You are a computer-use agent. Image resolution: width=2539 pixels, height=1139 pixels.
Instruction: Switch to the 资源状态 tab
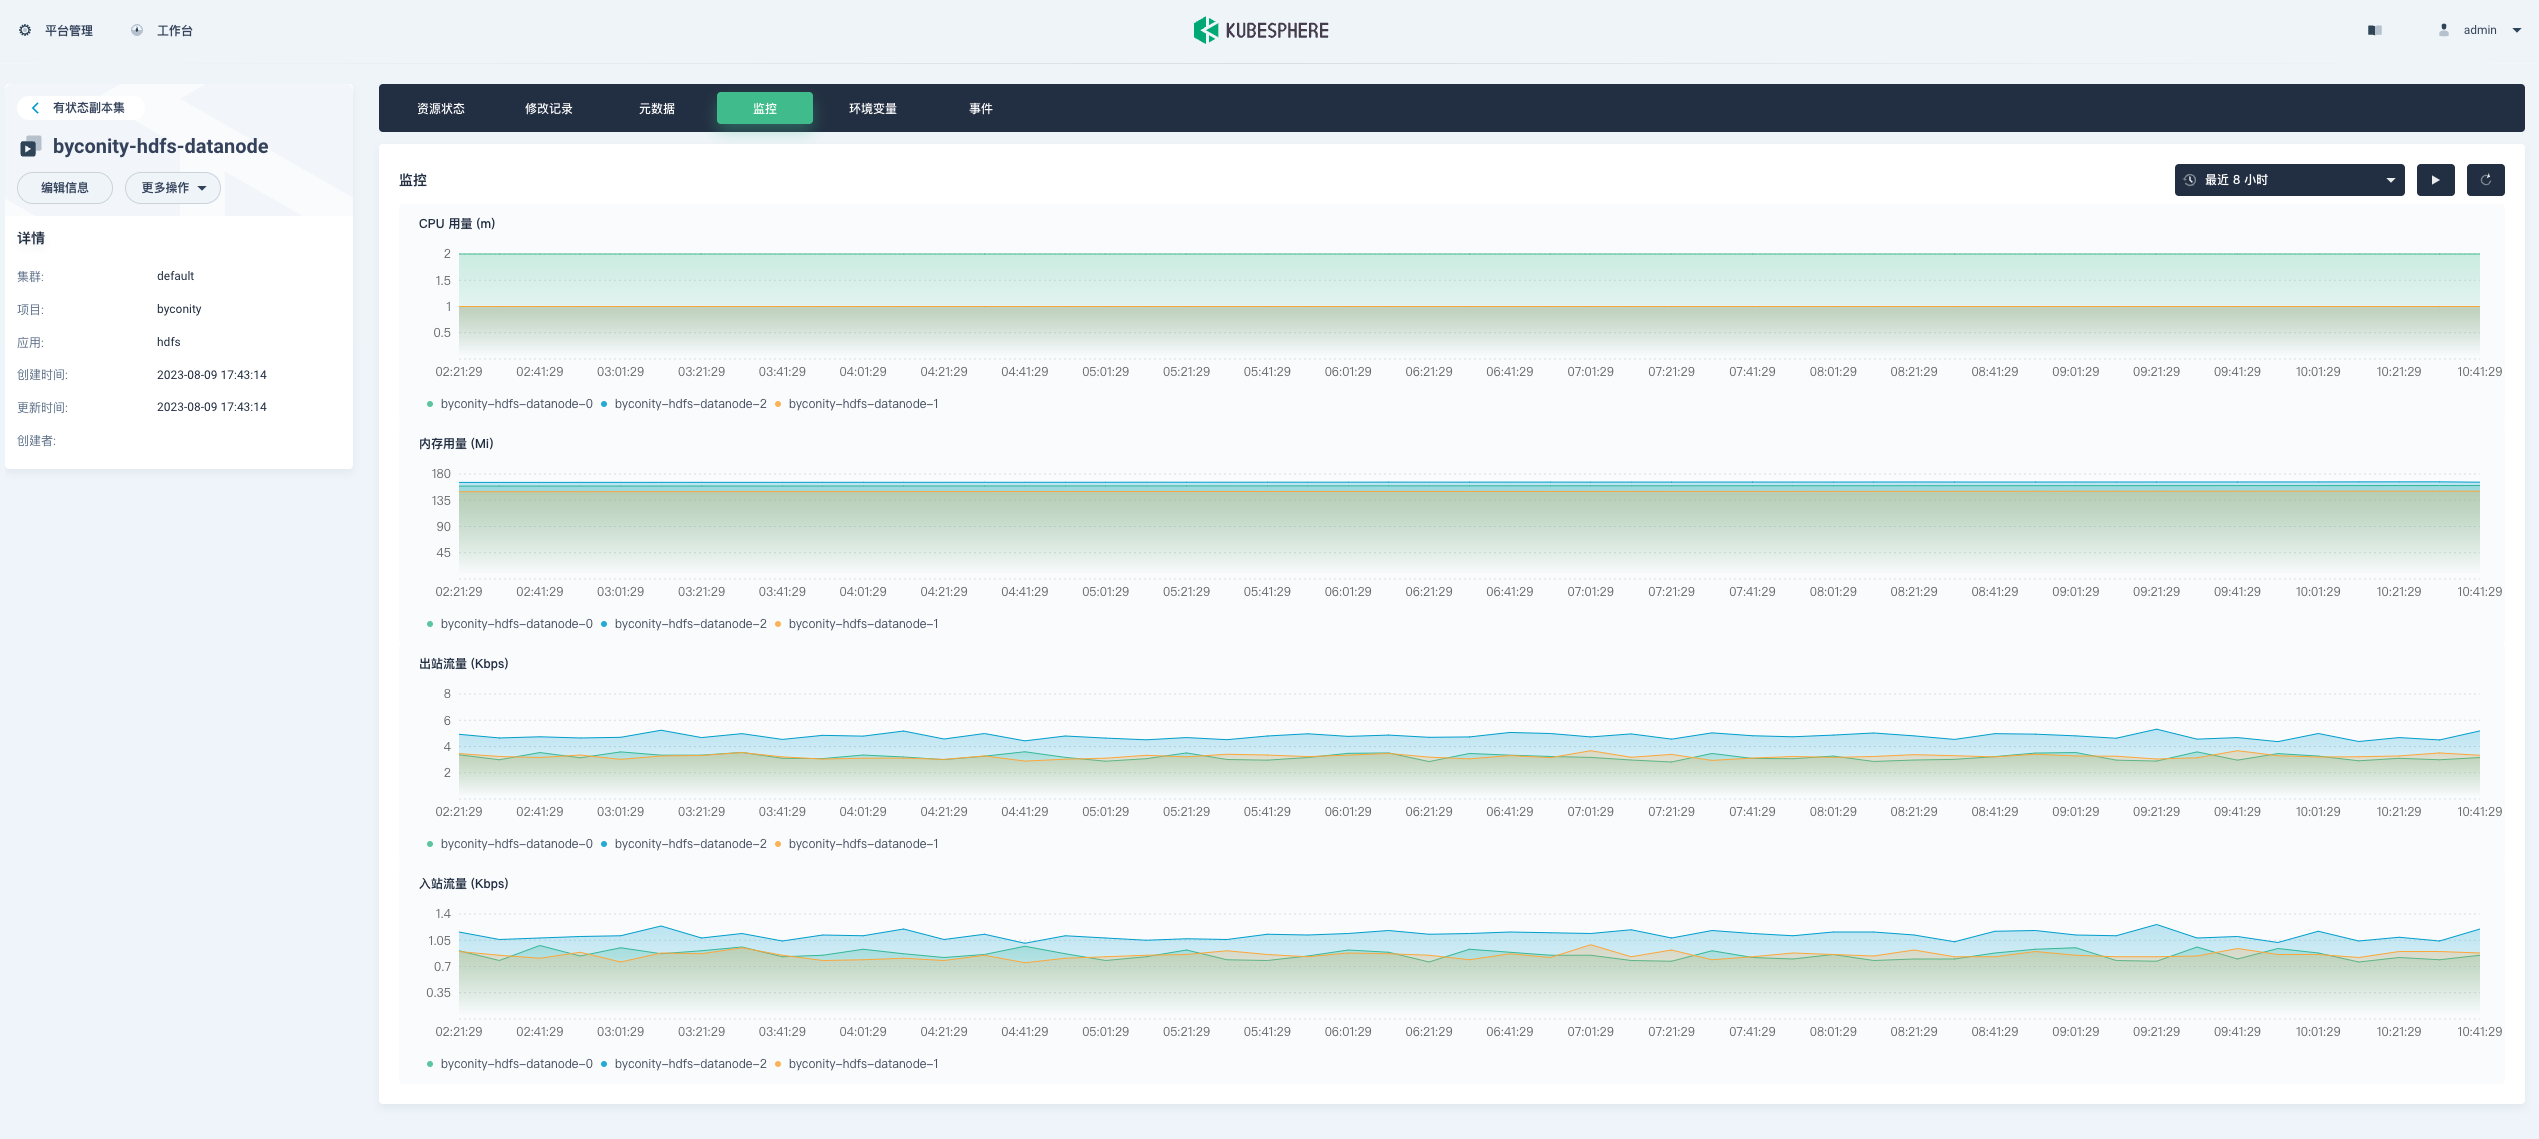point(441,108)
